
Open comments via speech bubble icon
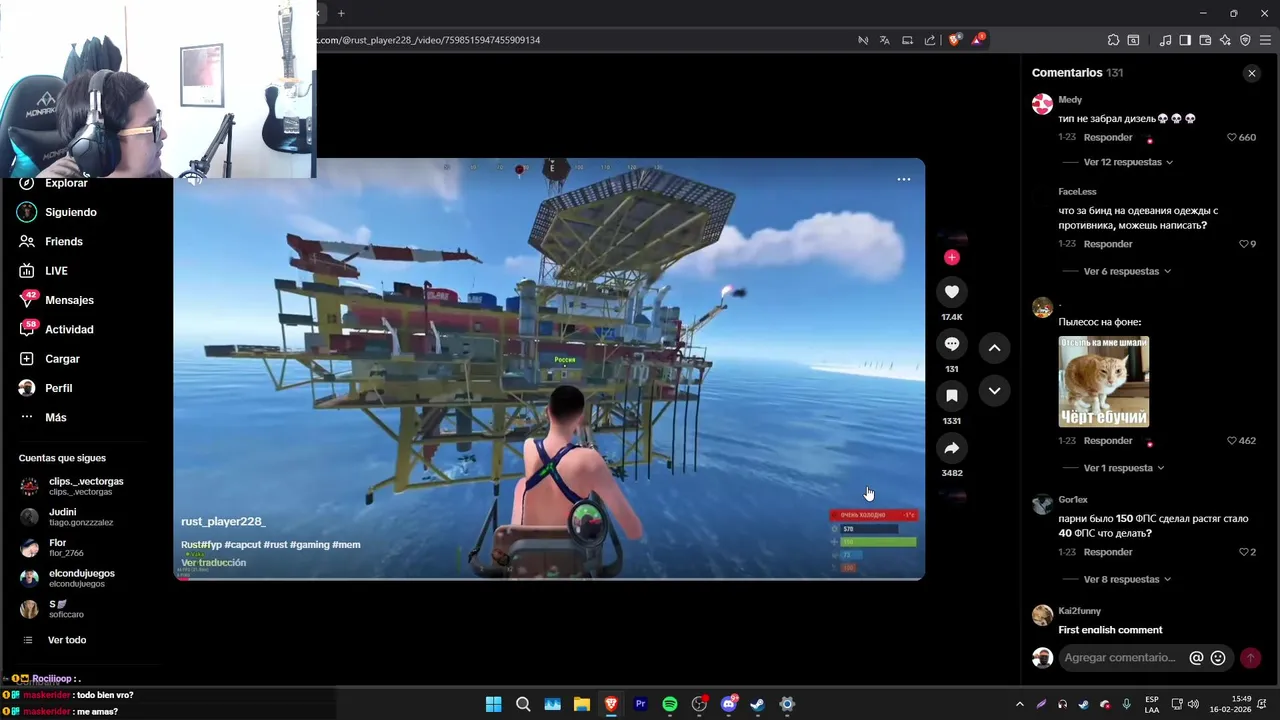click(x=952, y=344)
